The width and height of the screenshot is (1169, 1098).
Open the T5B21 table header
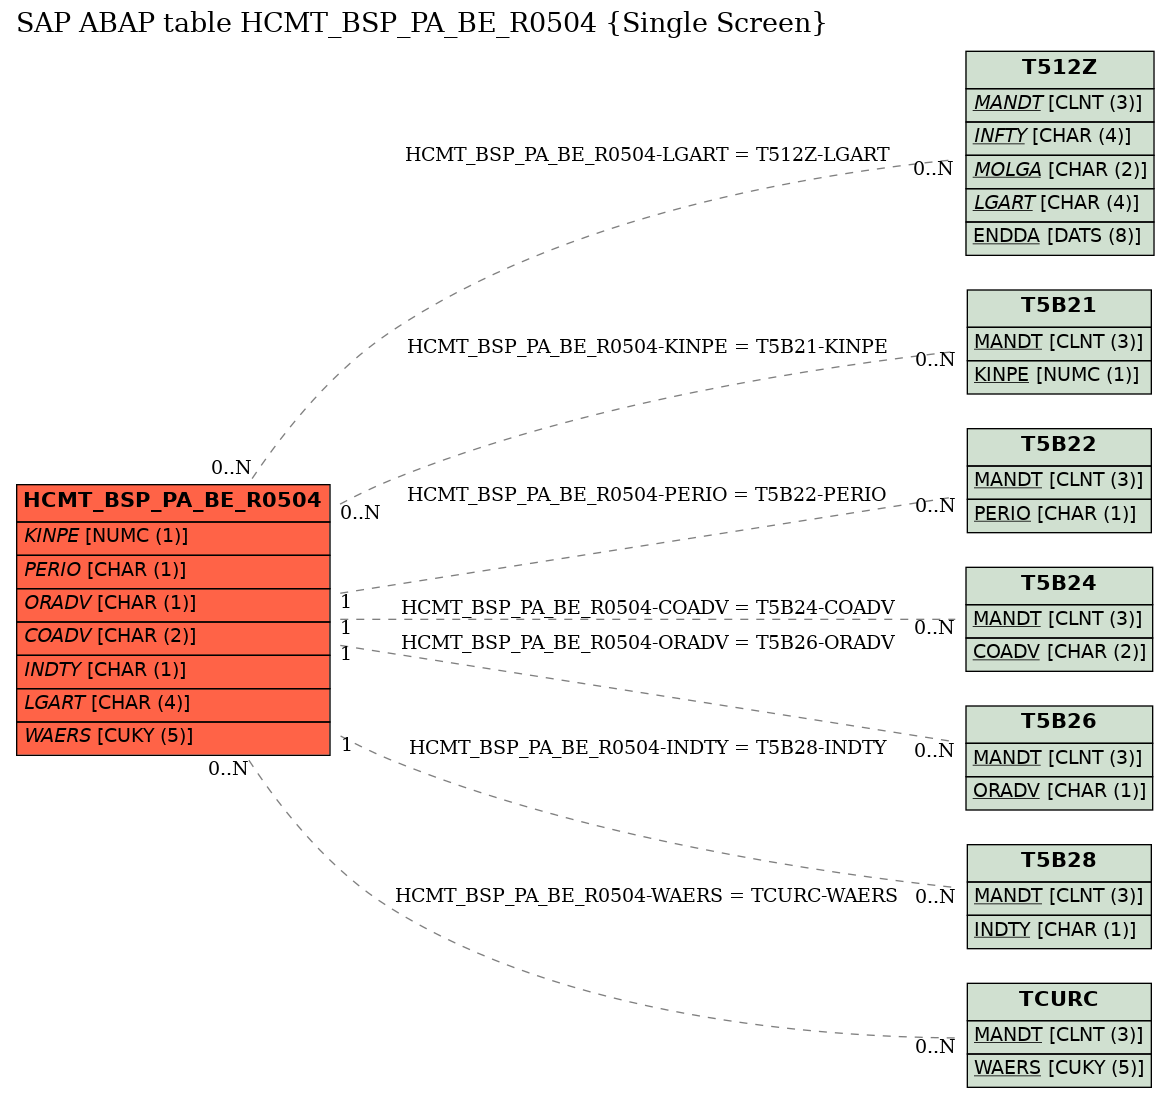pos(1059,308)
